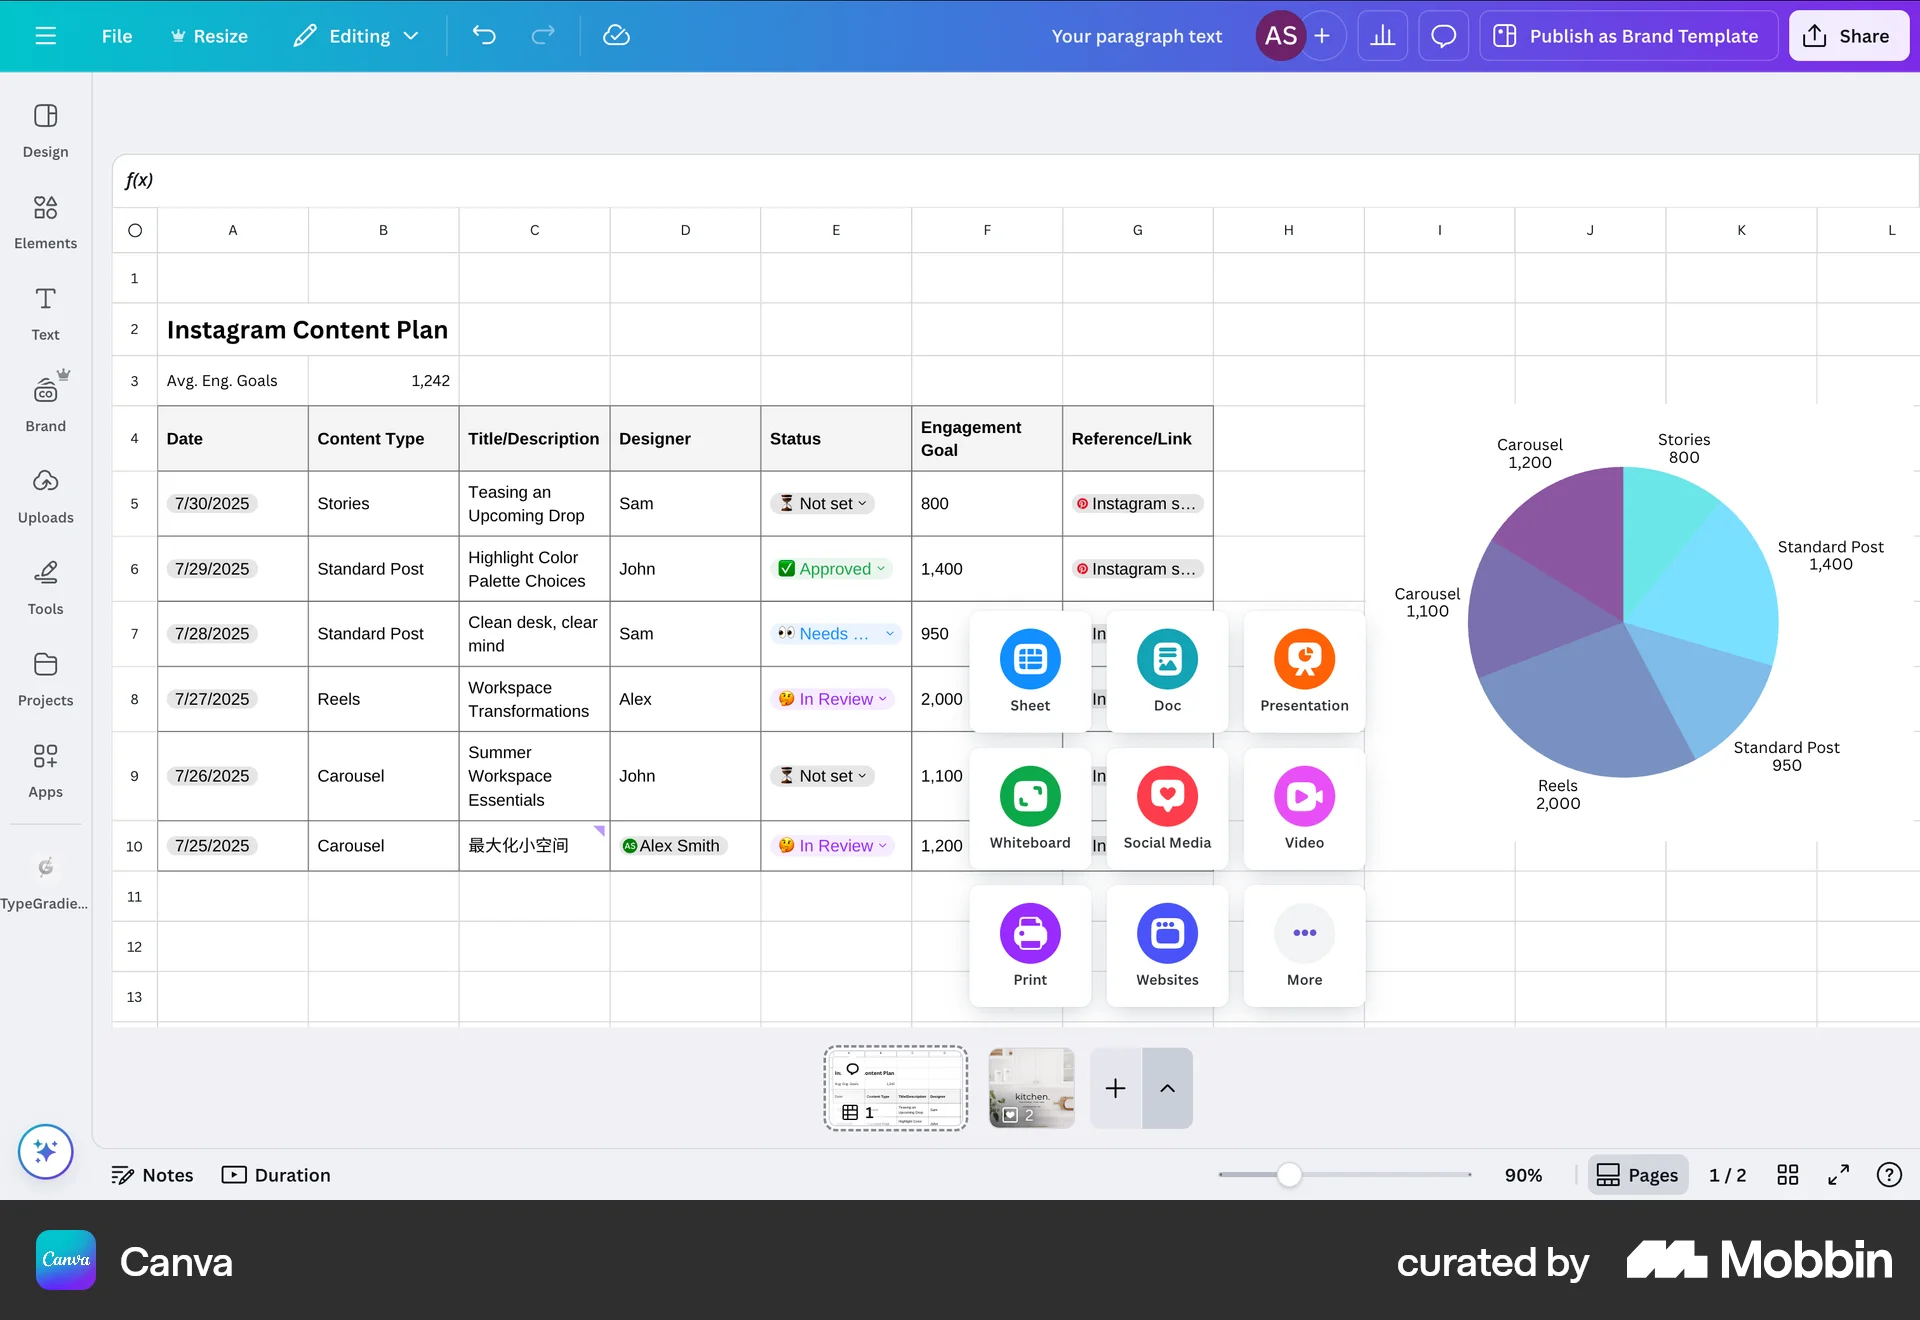This screenshot has height=1320, width=1920.
Task: Open the Resize menu
Action: 209,36
